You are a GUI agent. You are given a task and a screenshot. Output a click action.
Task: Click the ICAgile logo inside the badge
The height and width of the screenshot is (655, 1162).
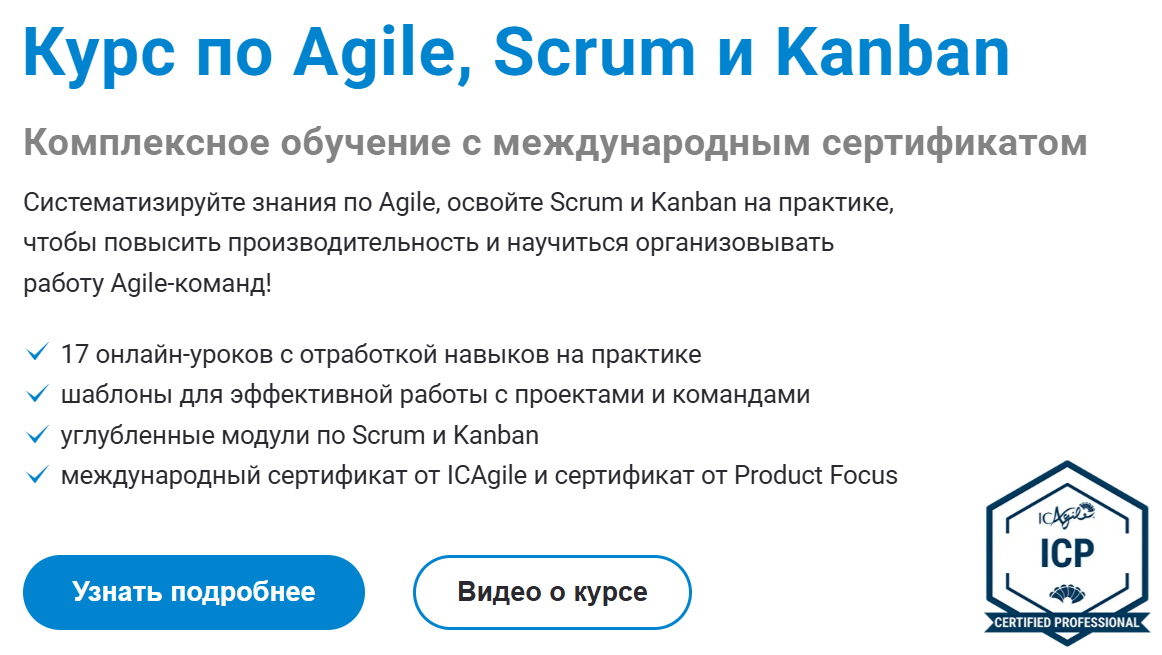pyautogui.click(x=1066, y=515)
